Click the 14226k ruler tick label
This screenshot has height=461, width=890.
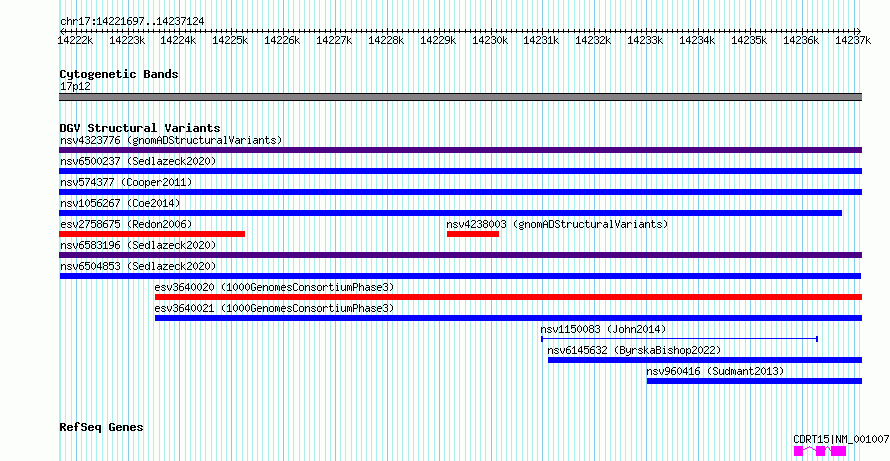[x=282, y=40]
